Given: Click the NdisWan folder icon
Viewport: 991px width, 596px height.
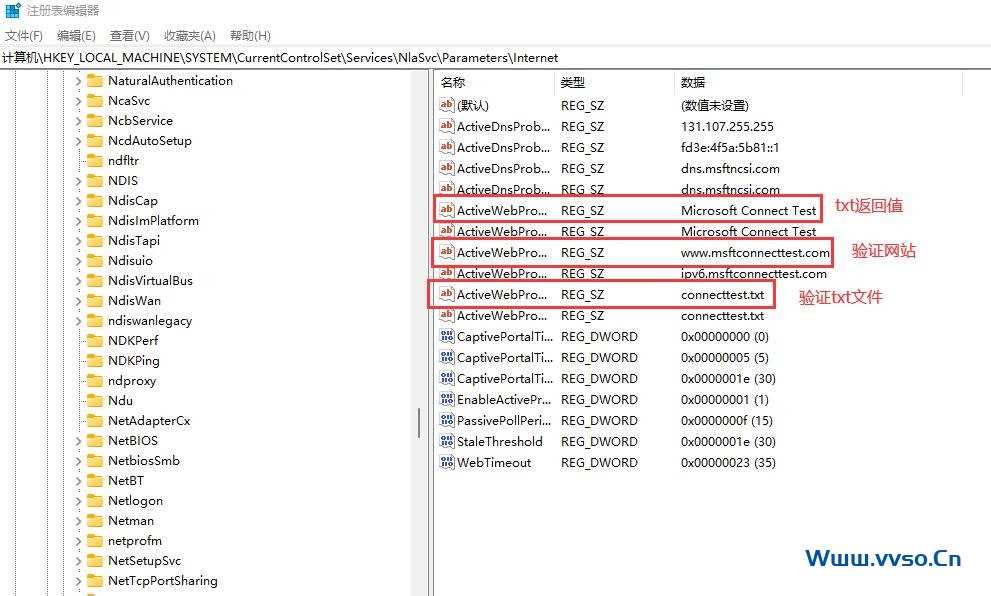Looking at the screenshot, I should tap(95, 301).
